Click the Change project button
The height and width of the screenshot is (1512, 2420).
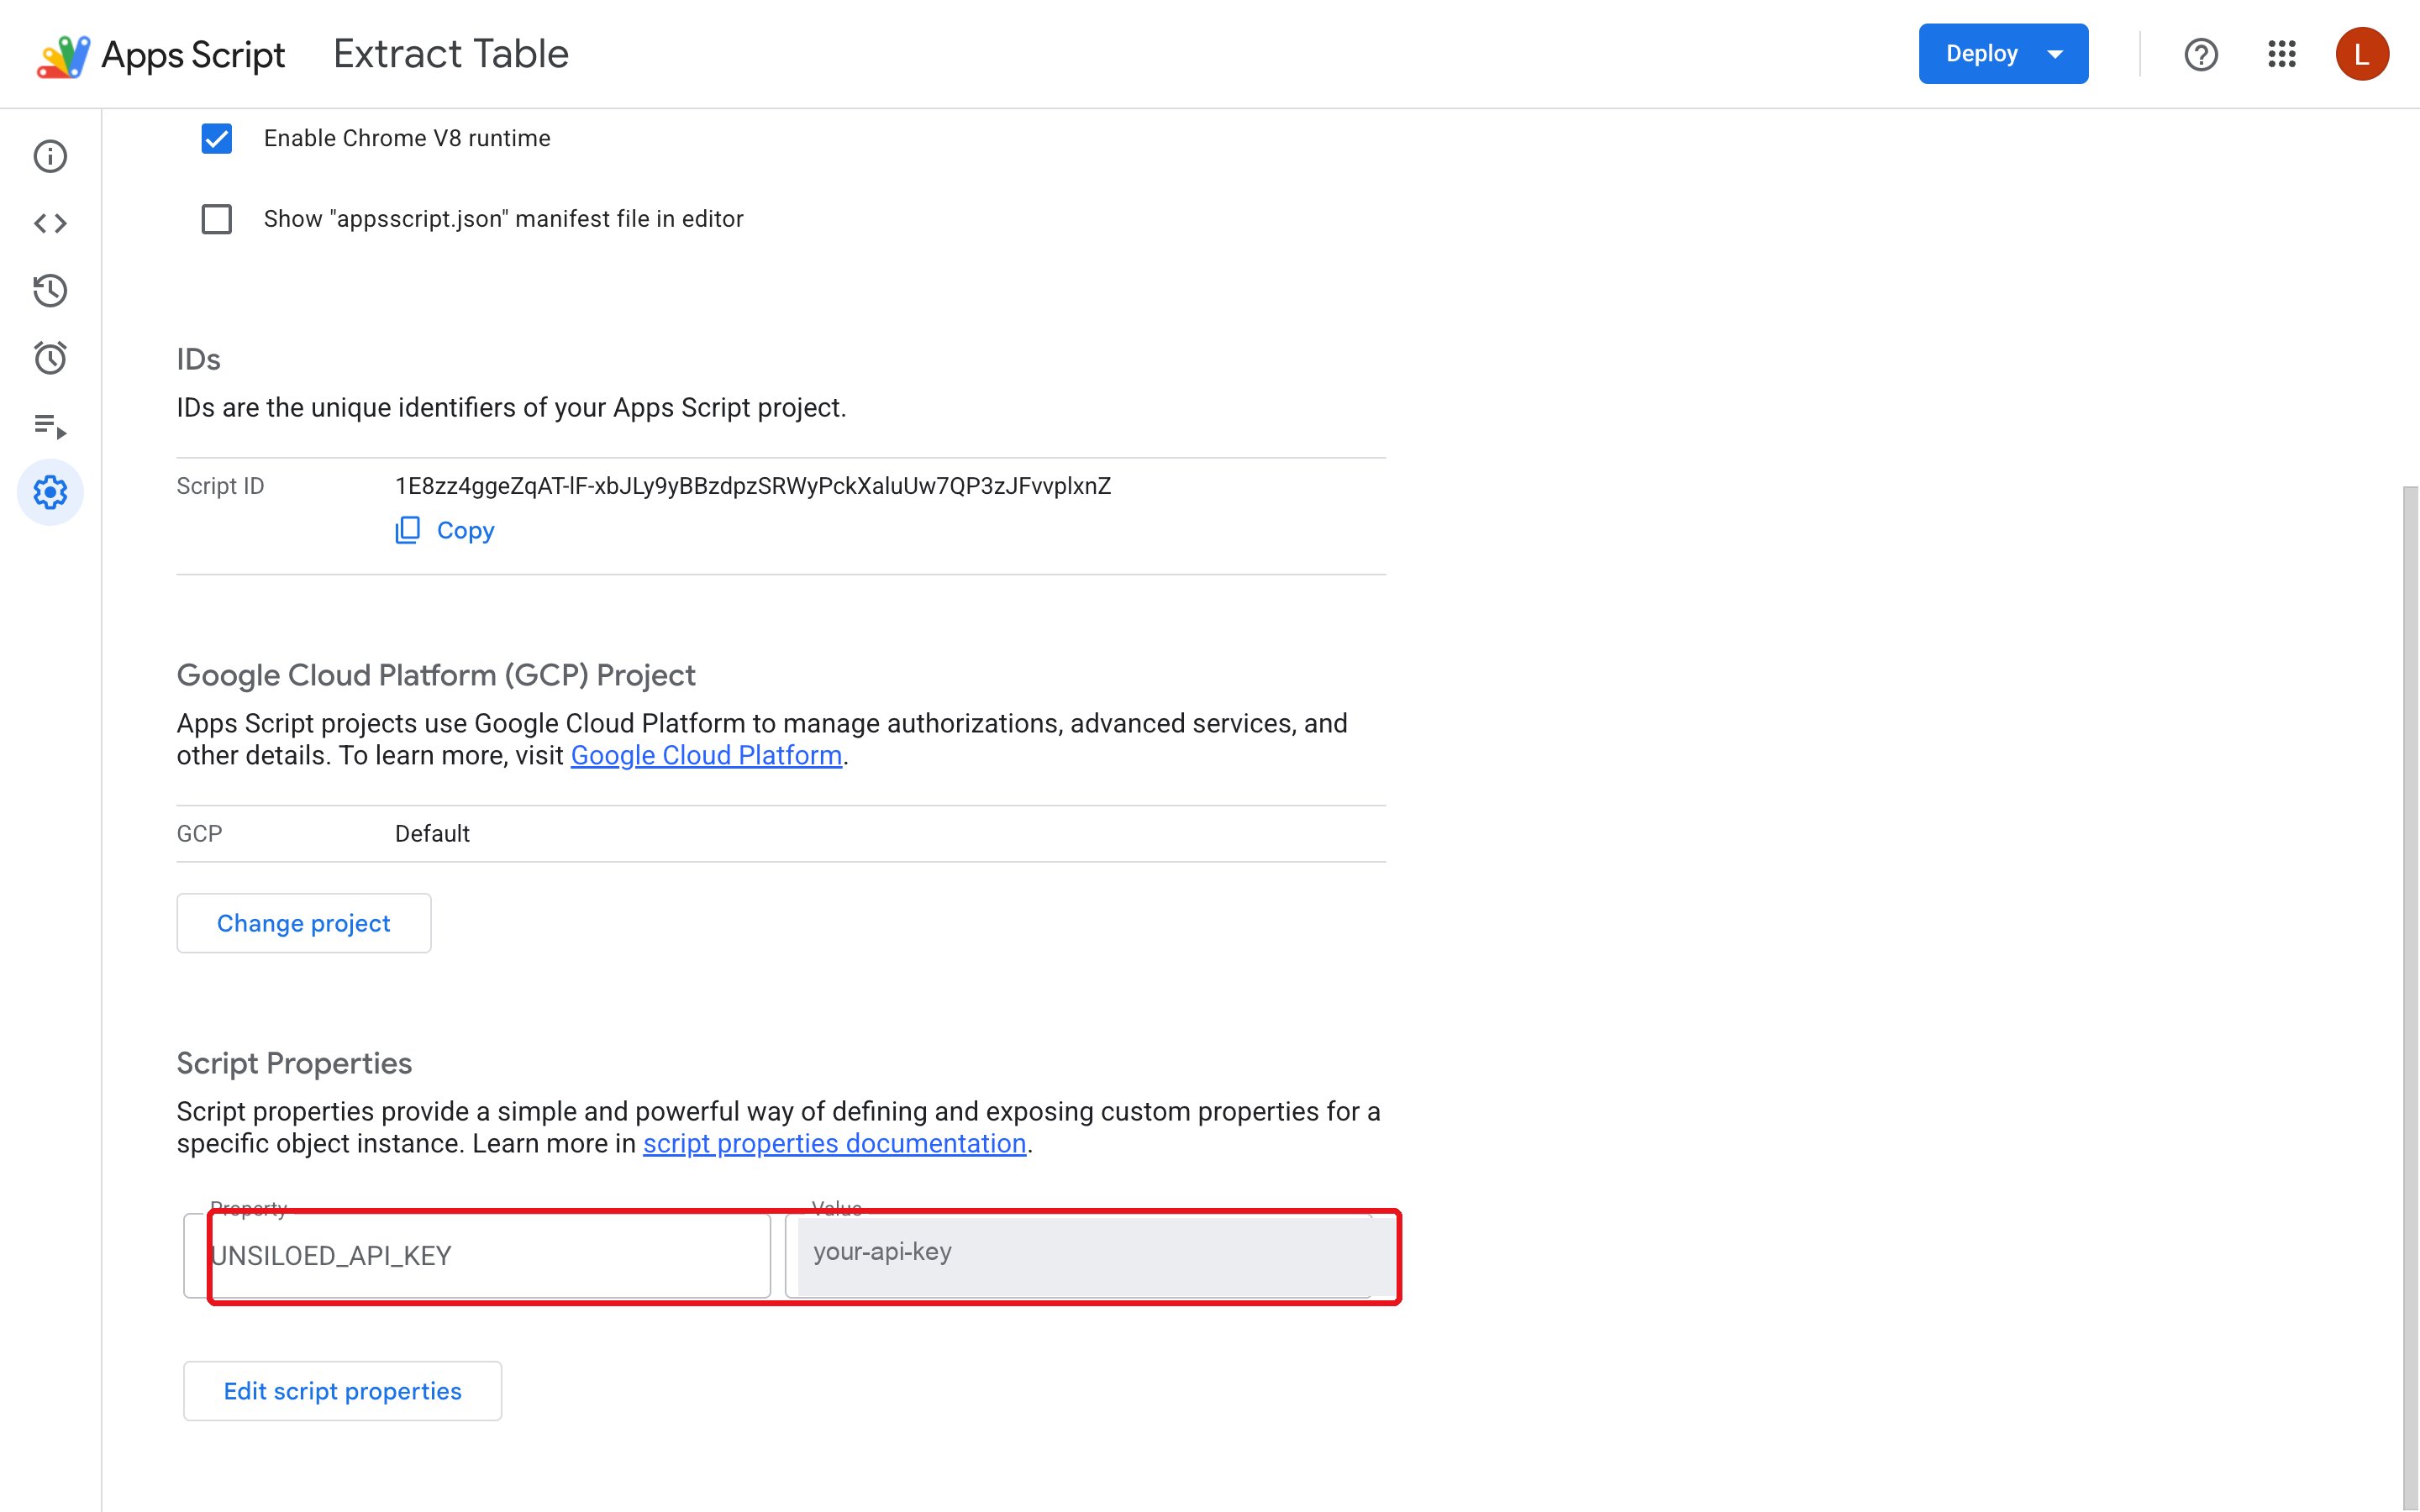304,923
